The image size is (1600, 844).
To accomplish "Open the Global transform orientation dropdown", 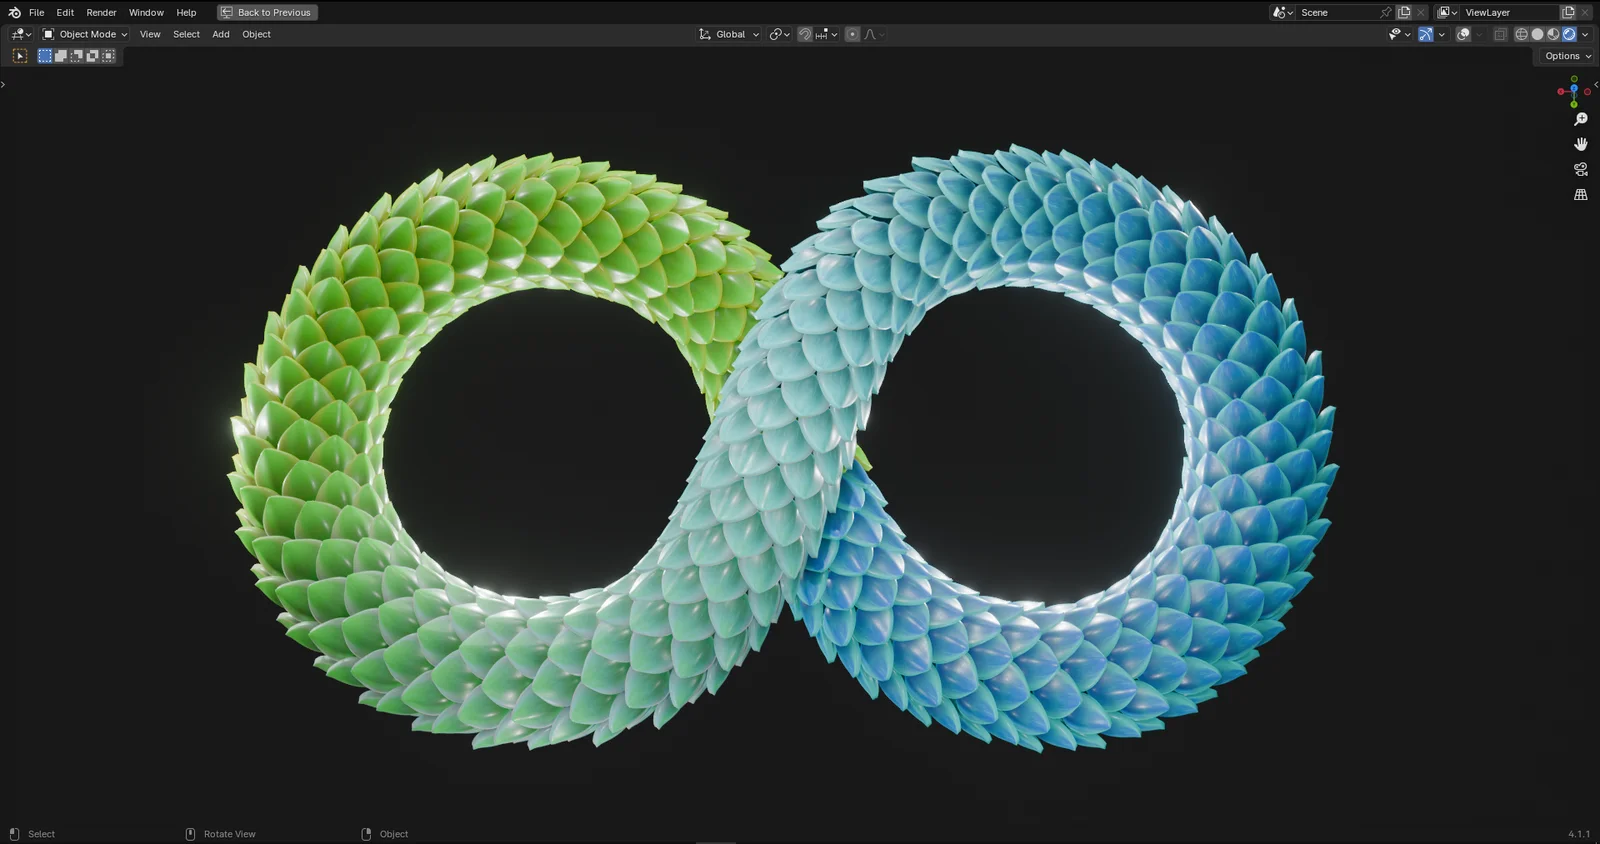I will pyautogui.click(x=729, y=34).
